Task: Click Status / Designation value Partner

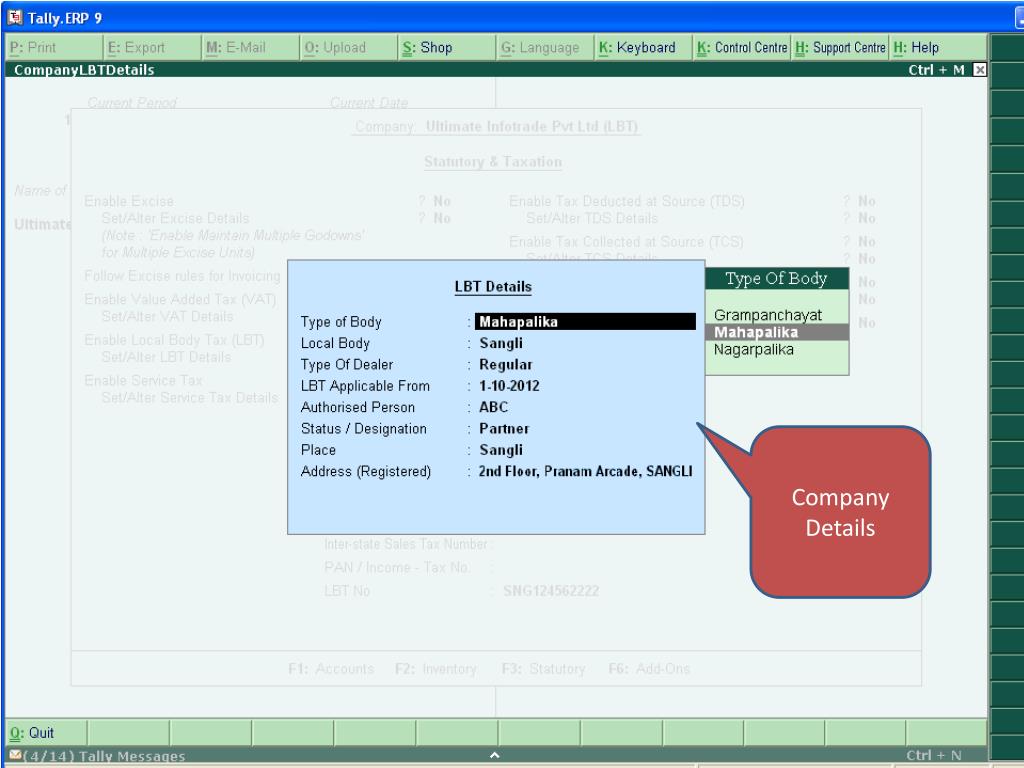Action: click(504, 428)
